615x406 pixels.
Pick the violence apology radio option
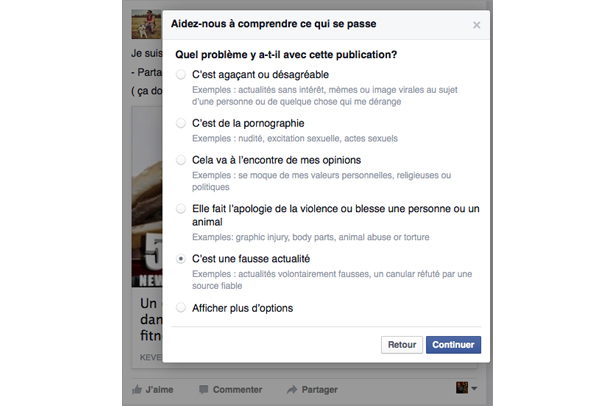tap(181, 209)
